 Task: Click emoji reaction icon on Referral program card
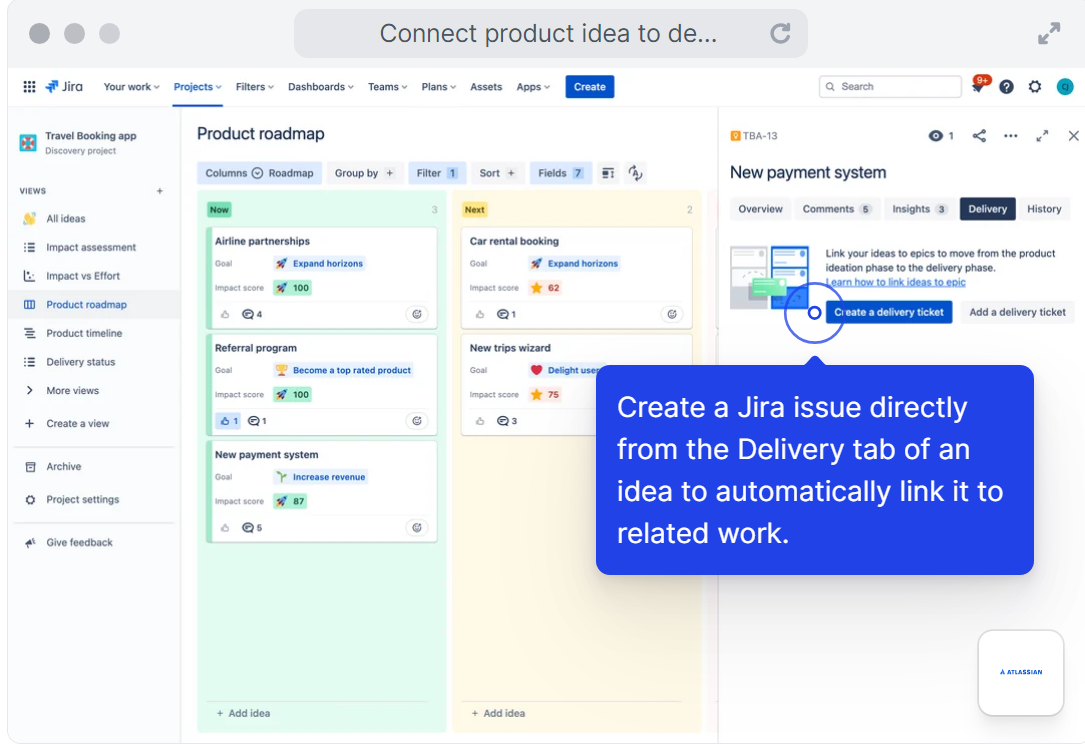[x=417, y=421]
